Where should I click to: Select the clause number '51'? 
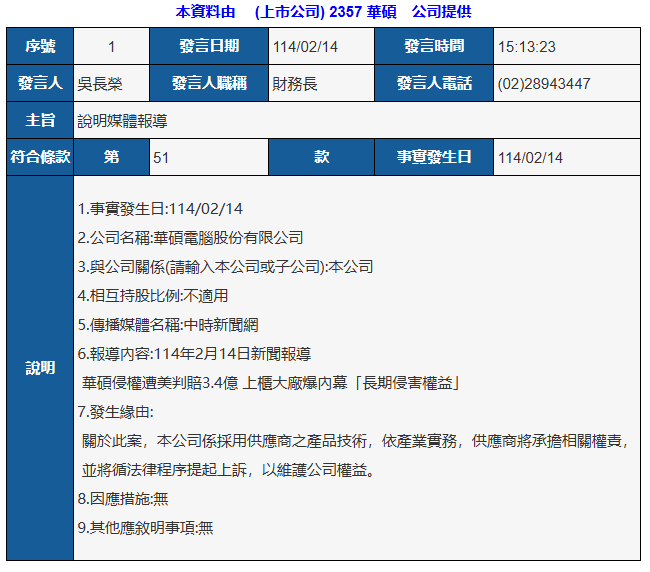pyautogui.click(x=161, y=158)
